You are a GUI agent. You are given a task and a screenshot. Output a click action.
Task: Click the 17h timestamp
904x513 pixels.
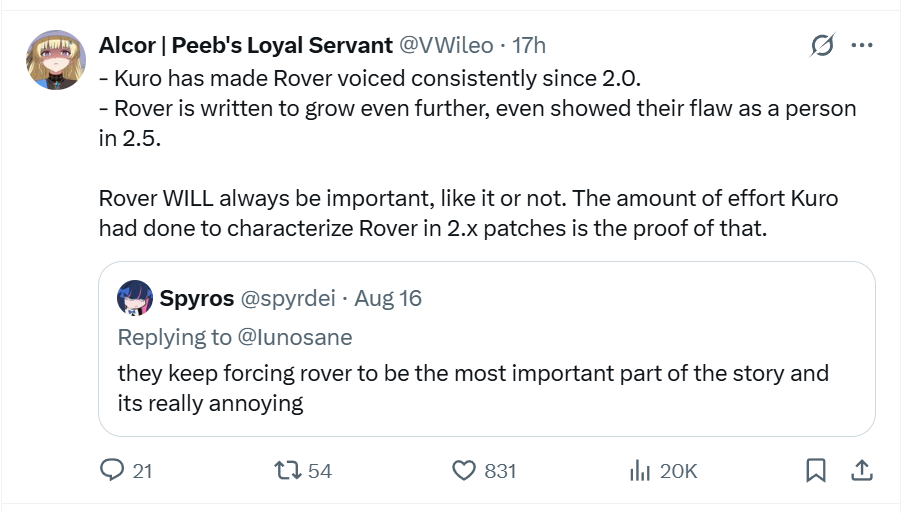tap(529, 45)
